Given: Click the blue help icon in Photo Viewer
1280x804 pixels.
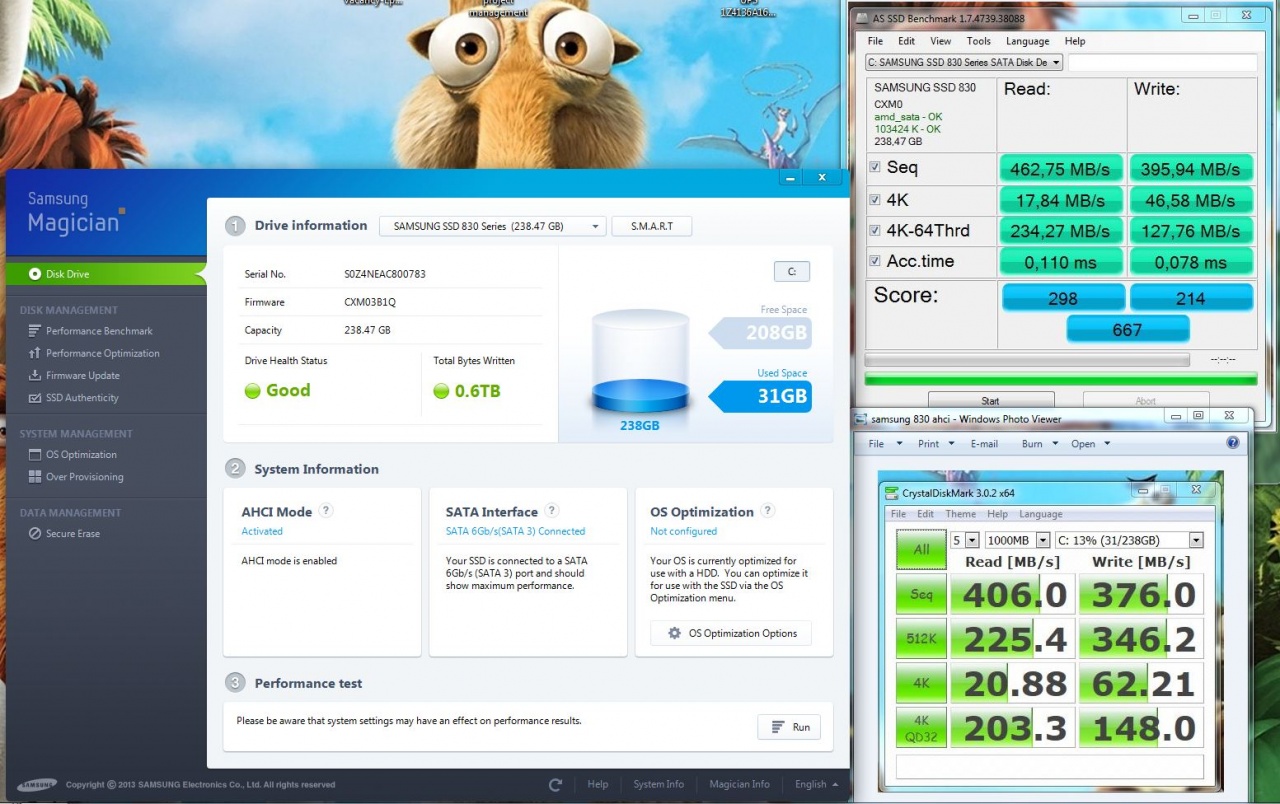Looking at the screenshot, I should click(1233, 443).
